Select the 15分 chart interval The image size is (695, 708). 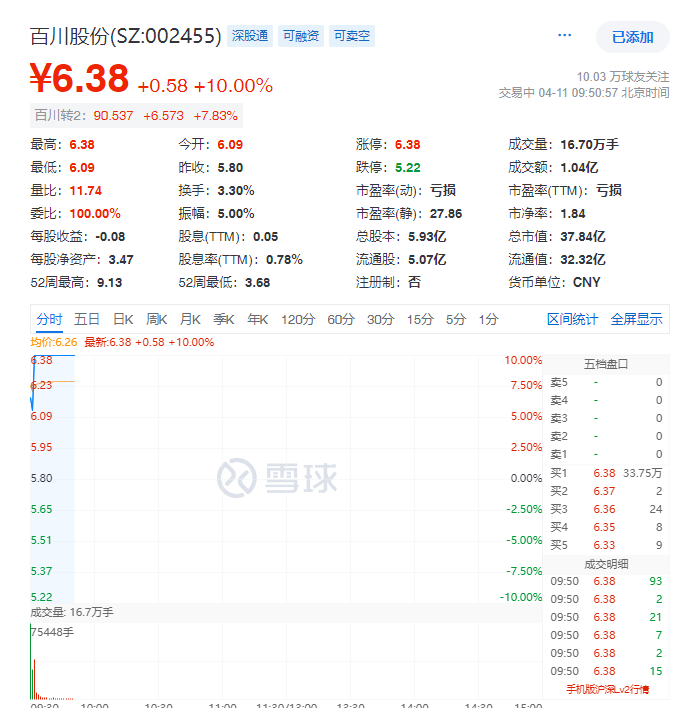[420, 320]
